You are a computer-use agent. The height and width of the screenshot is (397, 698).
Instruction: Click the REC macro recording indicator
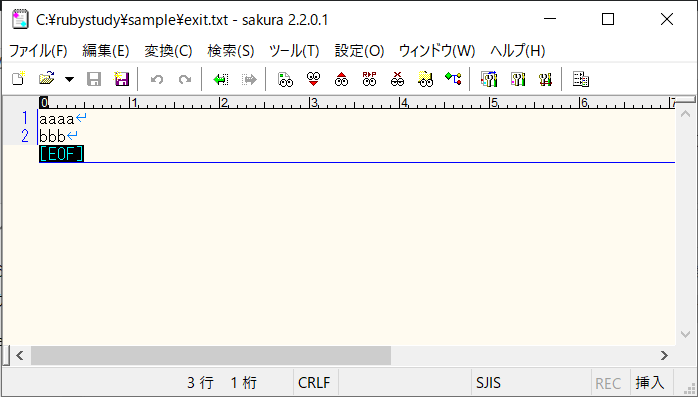608,383
